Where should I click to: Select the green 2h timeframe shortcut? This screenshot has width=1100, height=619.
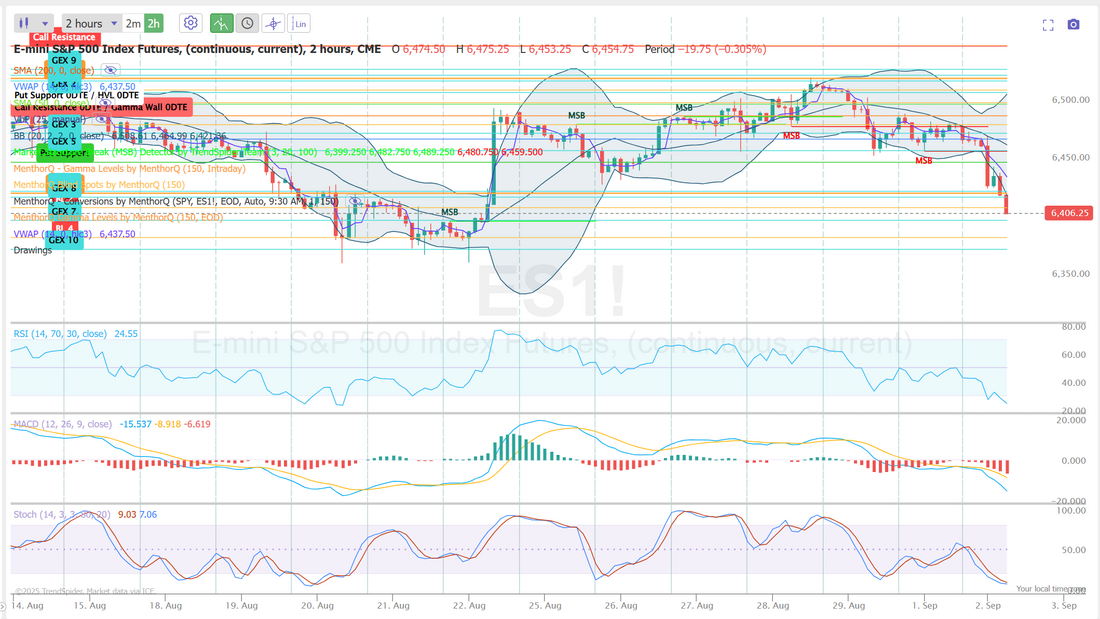pos(153,23)
